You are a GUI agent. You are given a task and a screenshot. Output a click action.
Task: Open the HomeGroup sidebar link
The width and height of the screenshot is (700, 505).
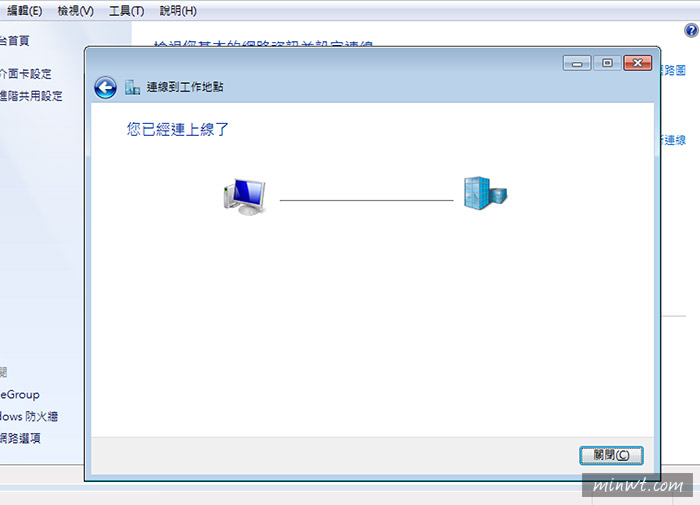pos(20,395)
